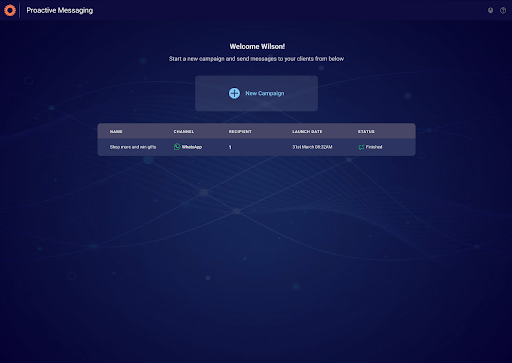The height and width of the screenshot is (363, 512).
Task: Sort by the Channel column header
Action: point(184,132)
